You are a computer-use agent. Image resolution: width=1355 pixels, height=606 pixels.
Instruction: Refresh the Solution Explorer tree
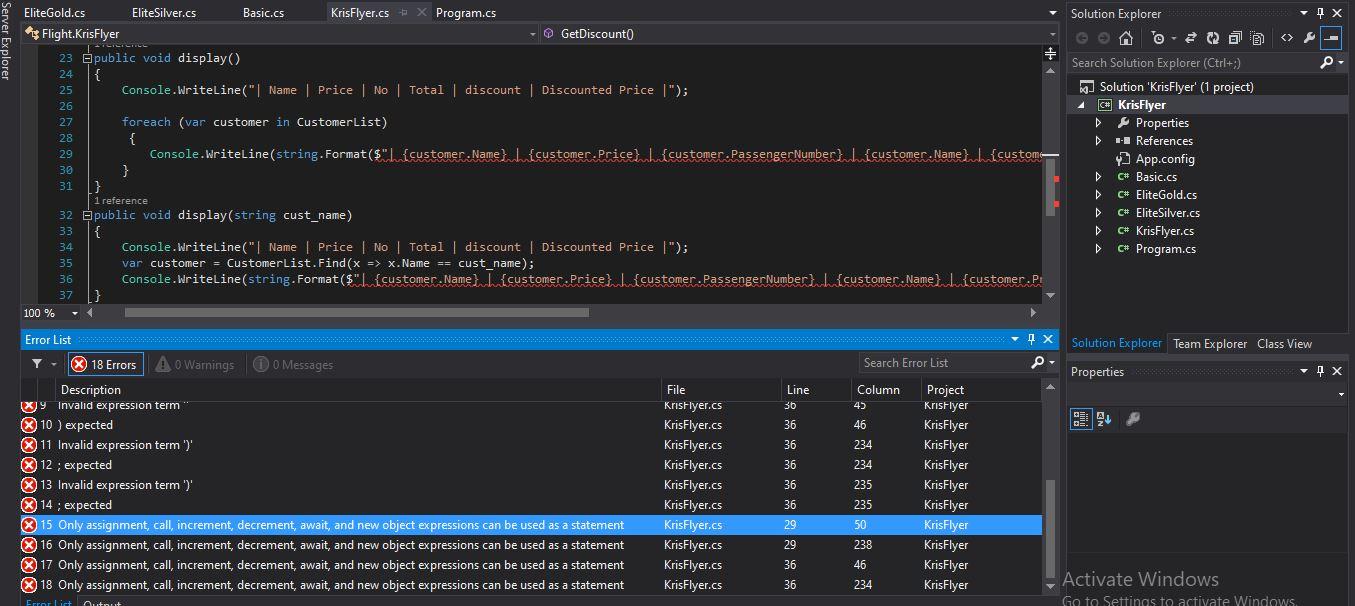1213,38
